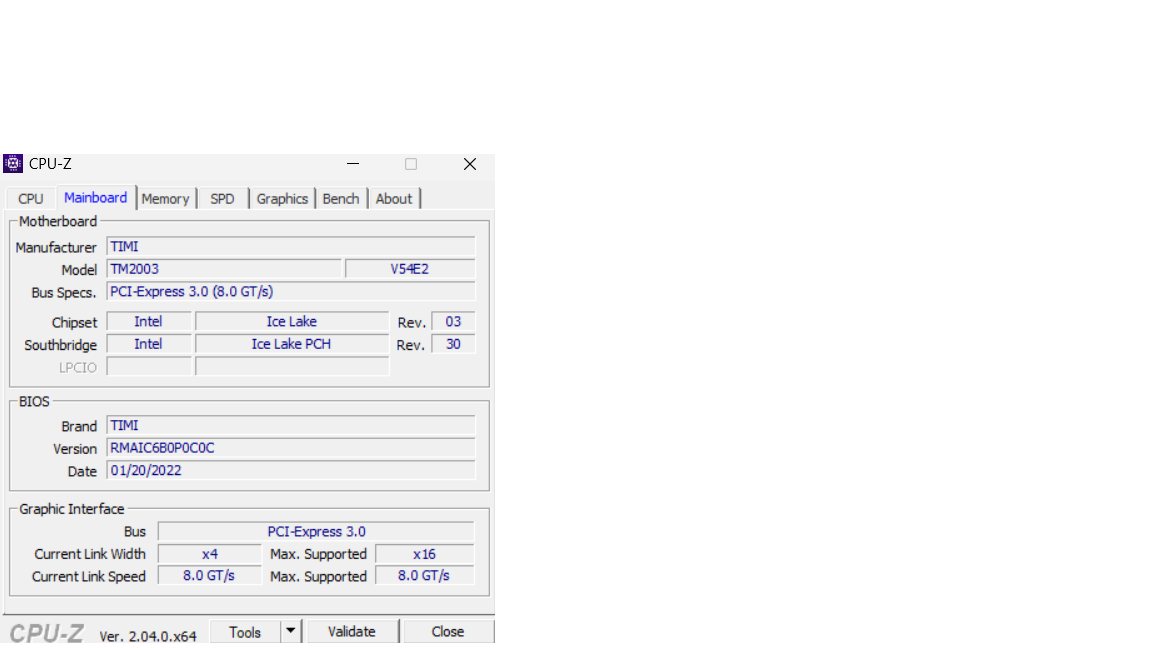1152x648 pixels.
Task: Click the version text Ver. 2.04.0.x64
Action: (x=148, y=636)
